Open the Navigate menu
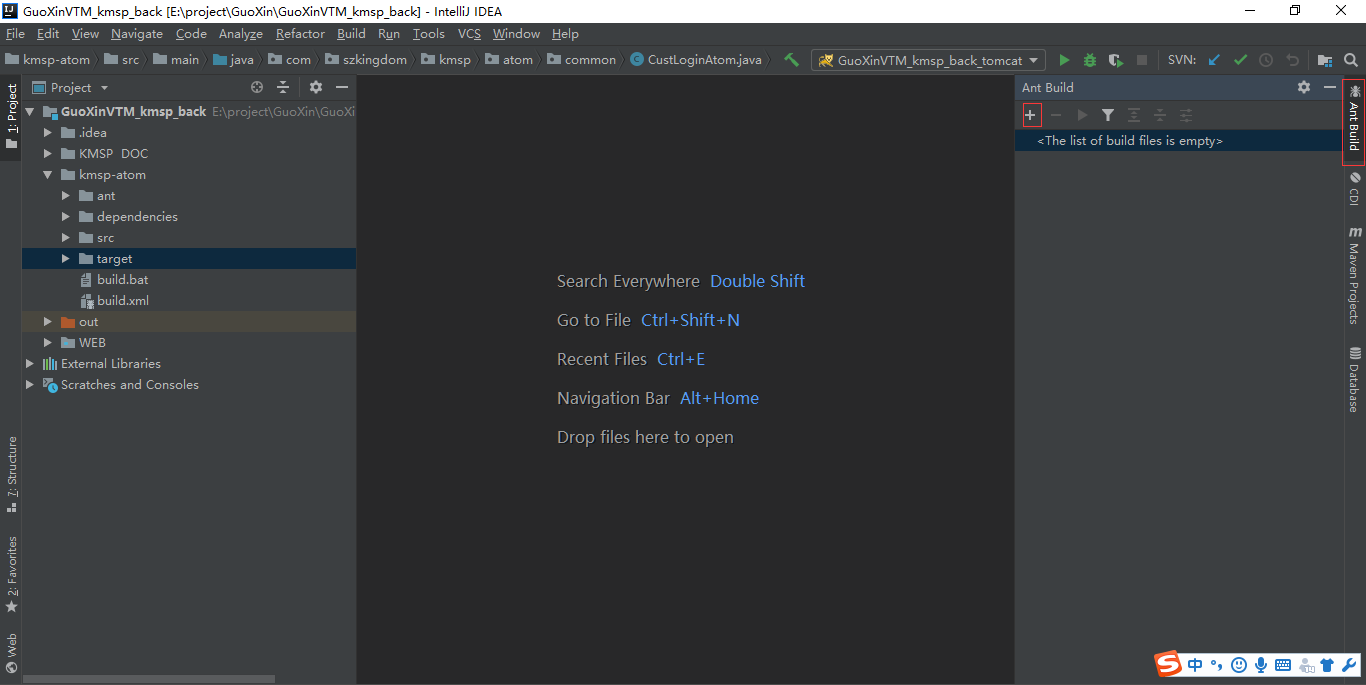 click(x=137, y=33)
